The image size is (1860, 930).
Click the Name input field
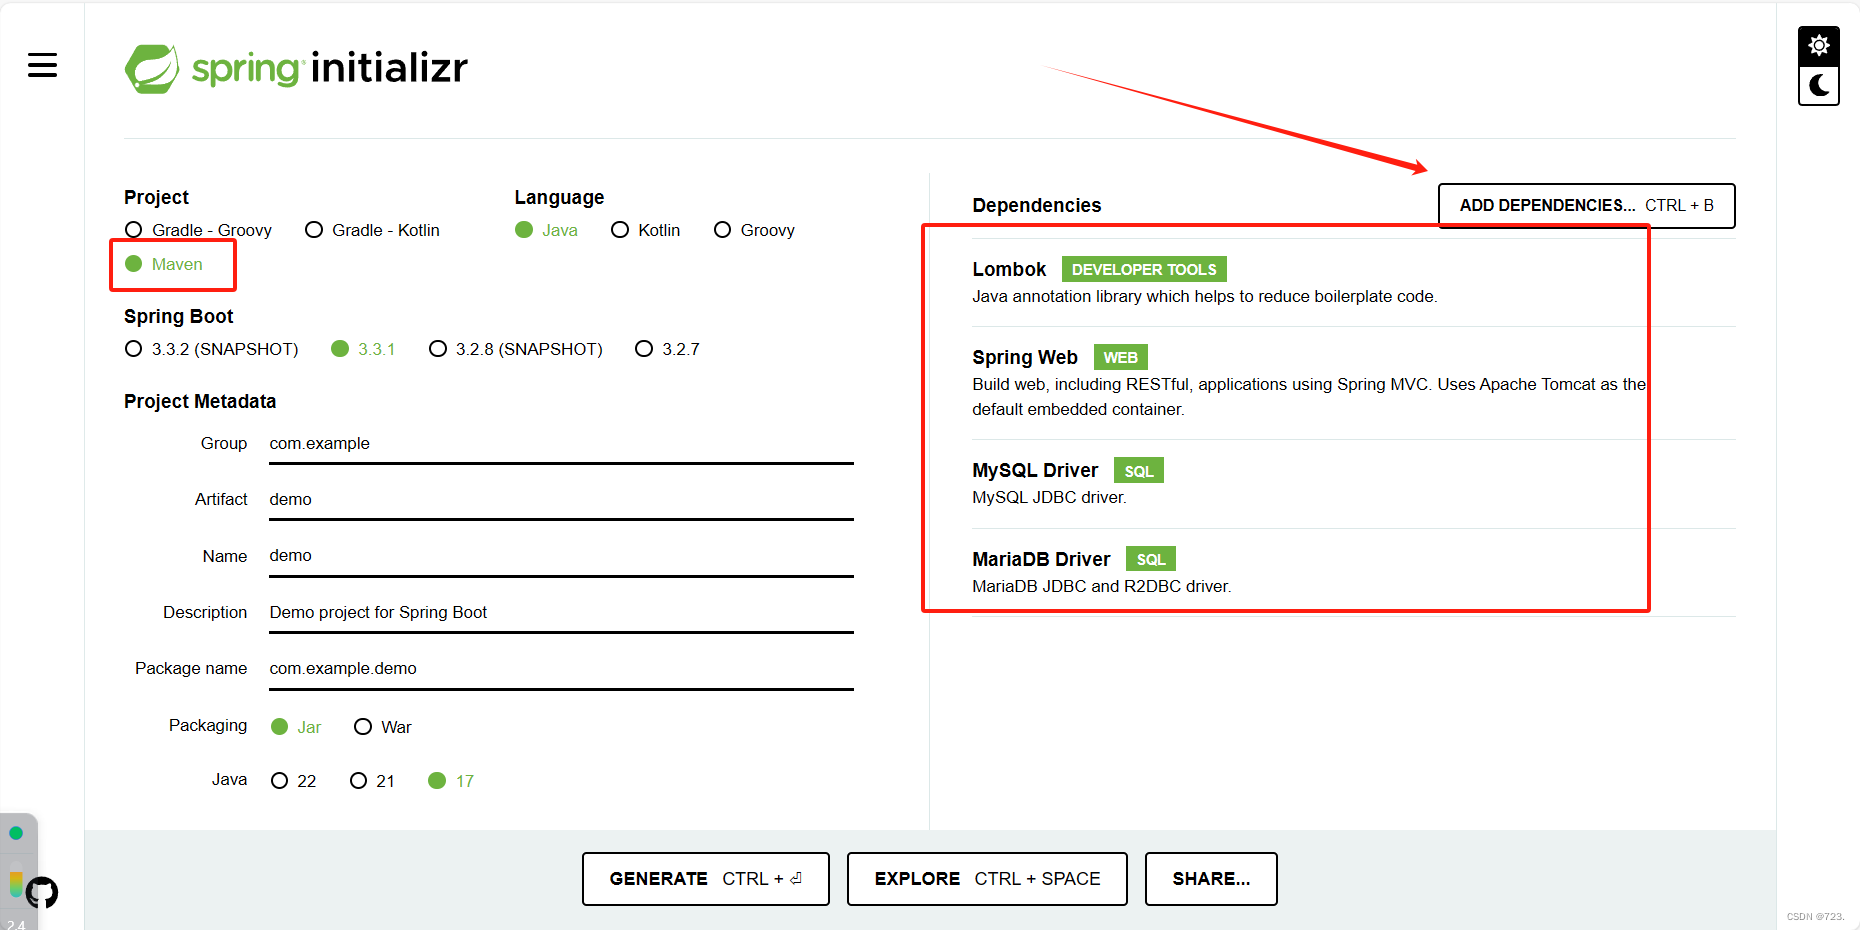[561, 556]
